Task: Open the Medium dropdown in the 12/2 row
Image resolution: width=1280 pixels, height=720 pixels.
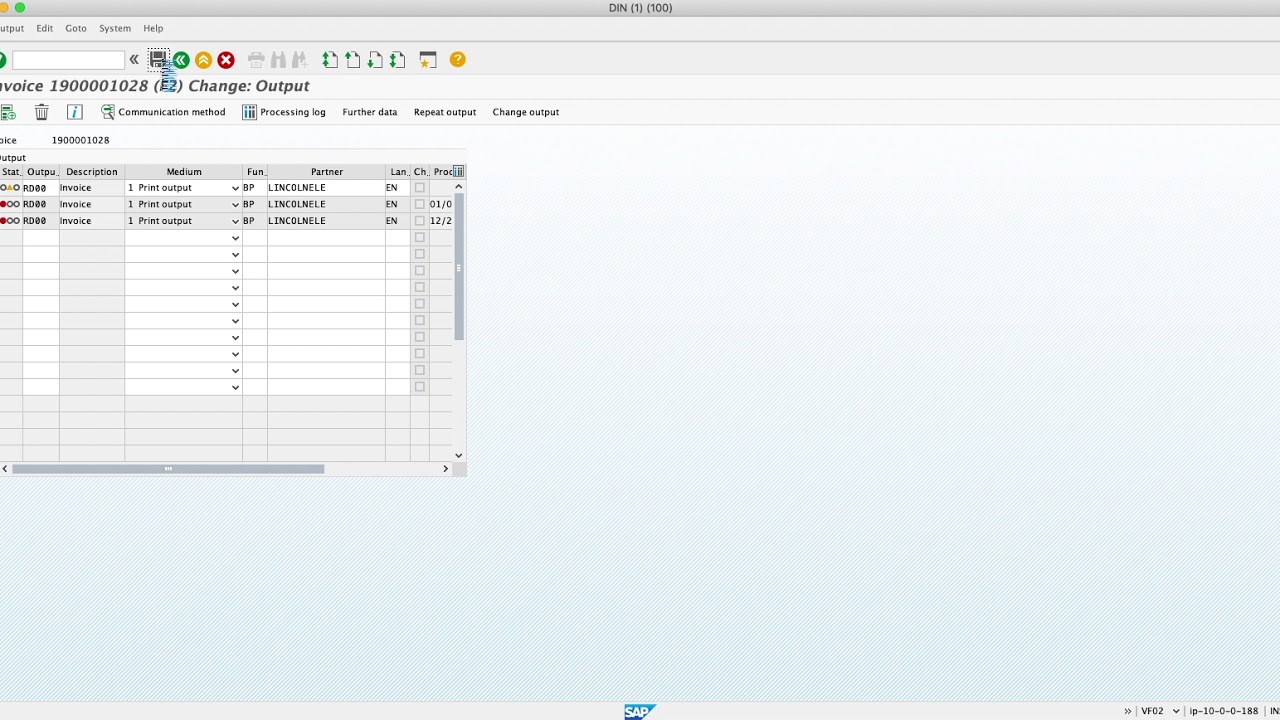Action: click(235, 221)
